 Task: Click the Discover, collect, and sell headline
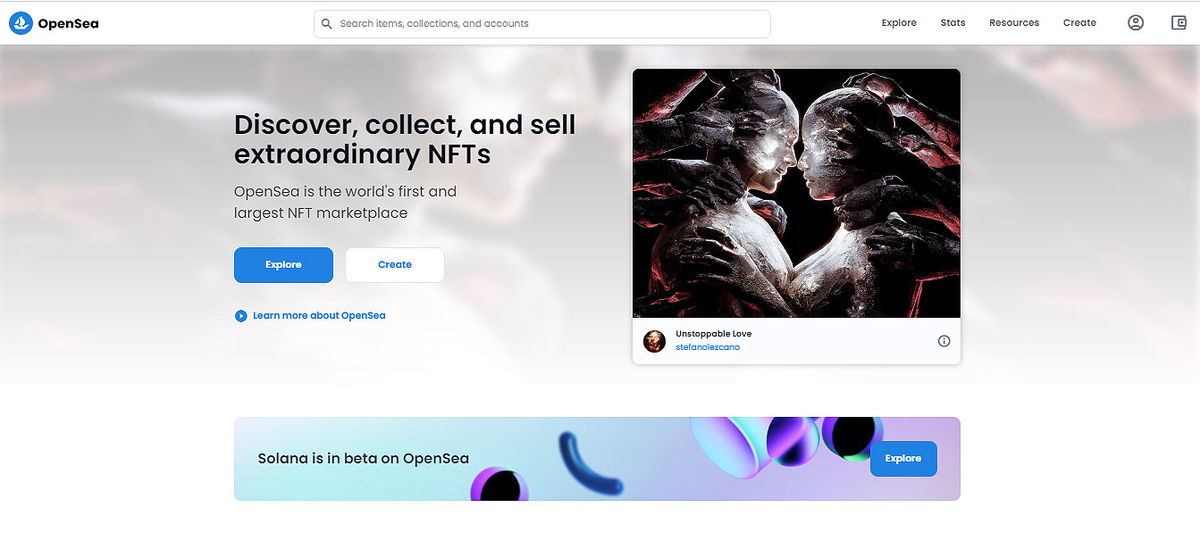click(x=405, y=139)
